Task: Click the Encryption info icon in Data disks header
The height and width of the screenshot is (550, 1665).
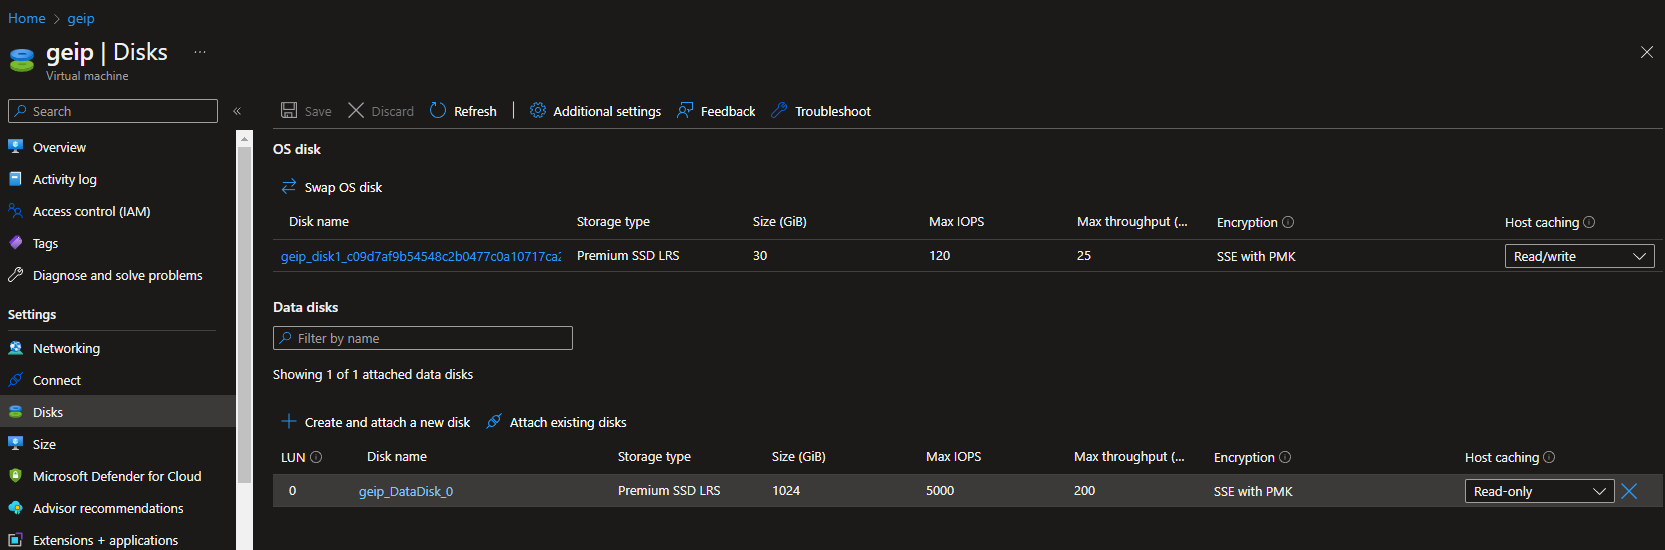Action: click(x=1285, y=457)
